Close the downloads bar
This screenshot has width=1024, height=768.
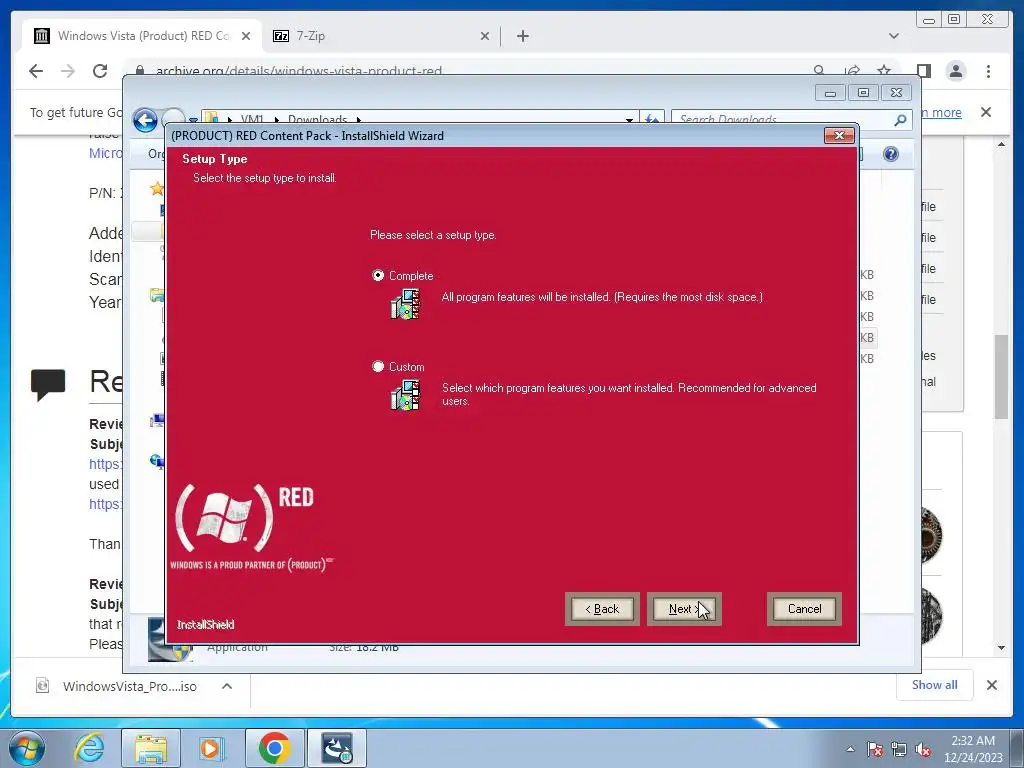click(x=992, y=684)
